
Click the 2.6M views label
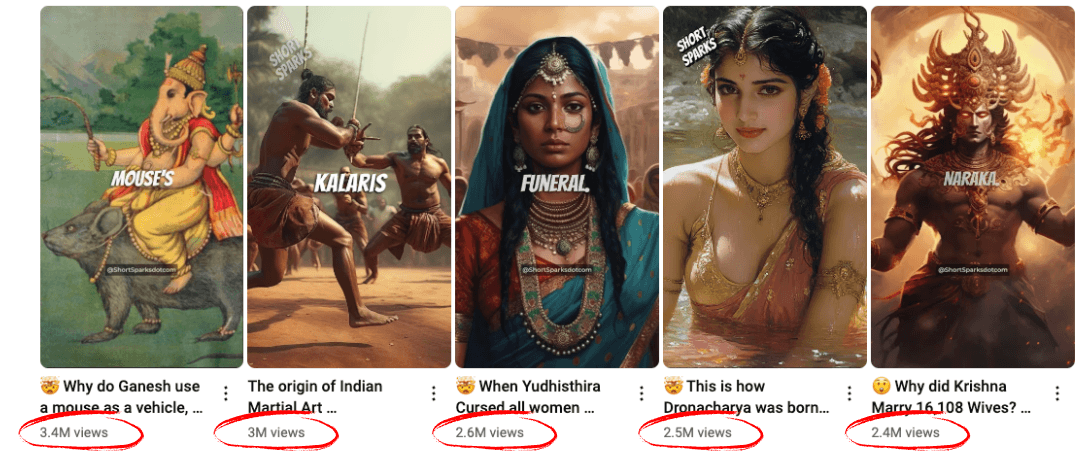[x=490, y=433]
